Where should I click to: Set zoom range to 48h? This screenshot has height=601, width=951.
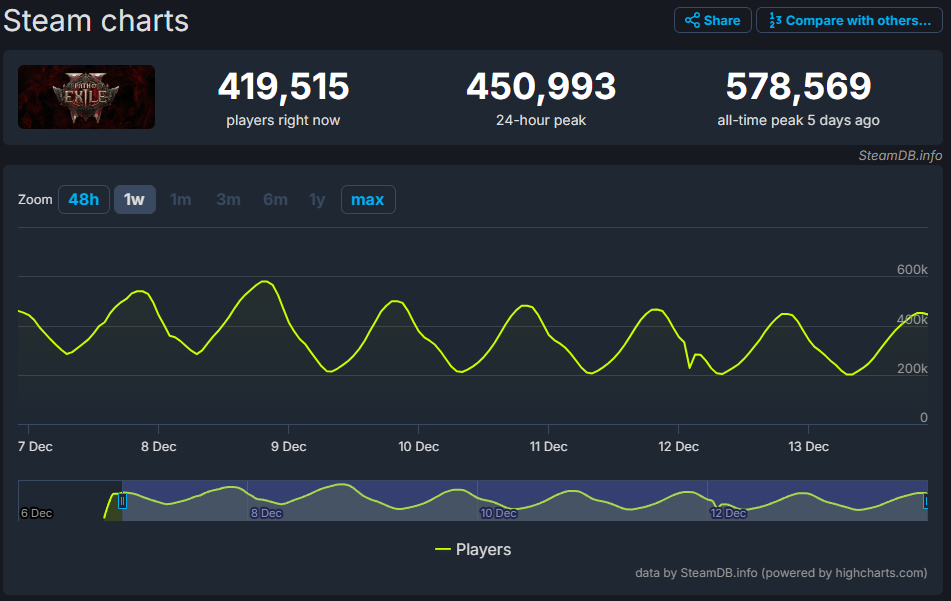click(83, 200)
